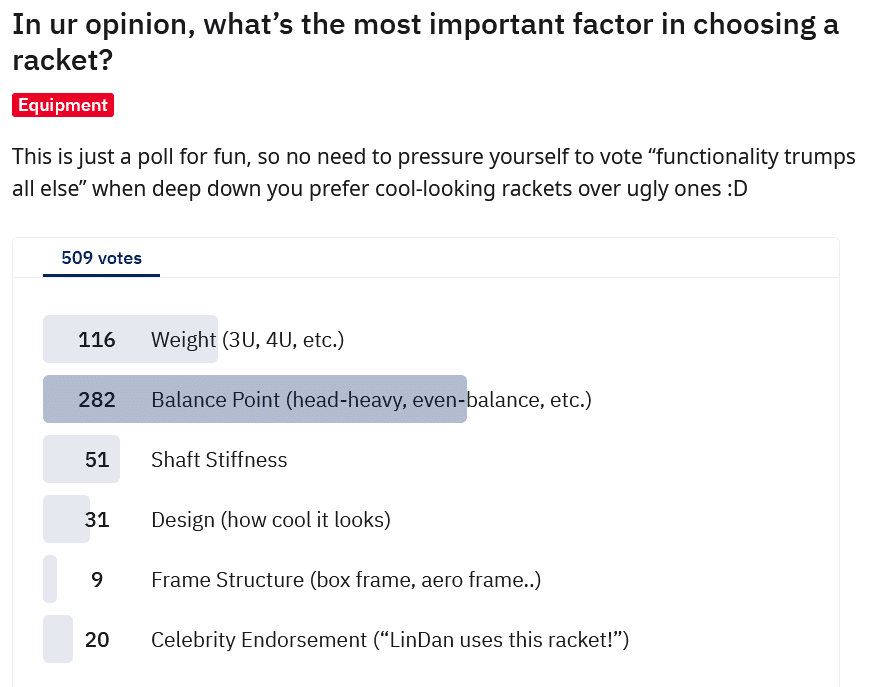The image size is (874, 687).
Task: Open the red Equipment flair tag
Action: click(63, 105)
